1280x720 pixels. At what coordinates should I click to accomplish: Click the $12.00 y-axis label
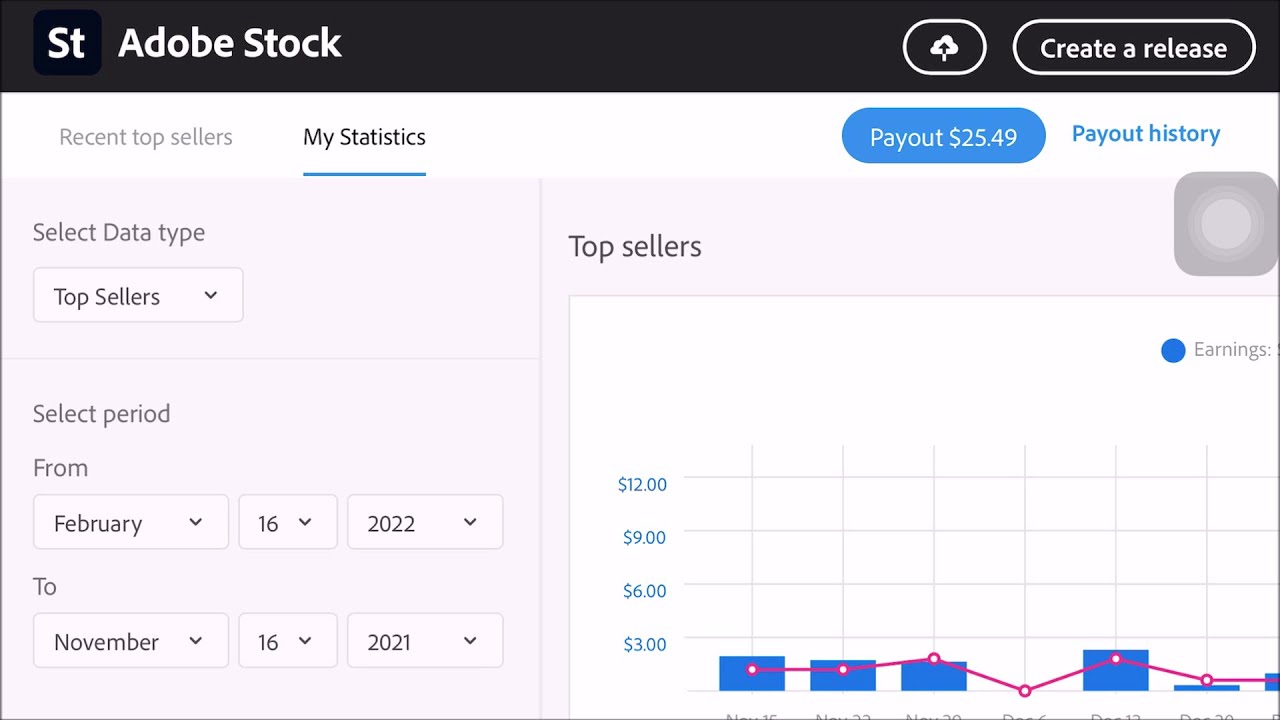[642, 485]
